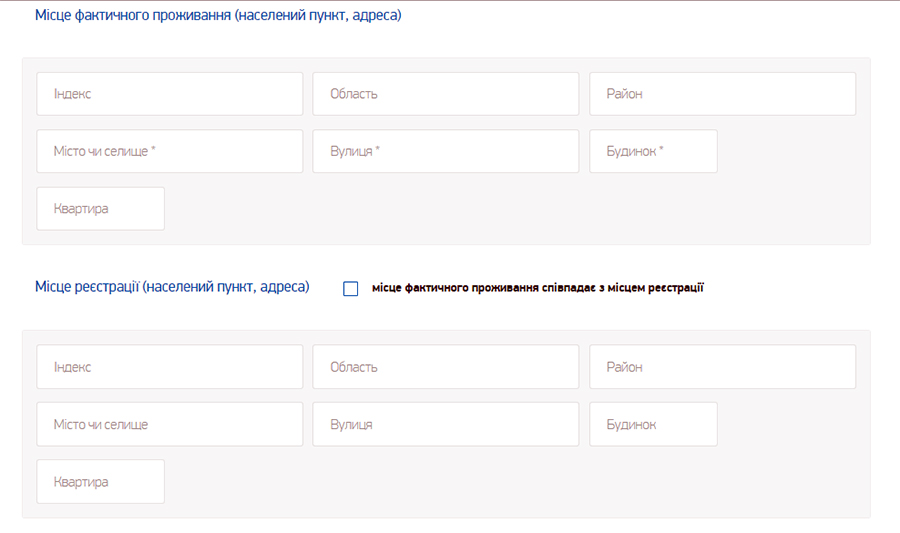Select the Квартира field in registration address section

point(100,481)
